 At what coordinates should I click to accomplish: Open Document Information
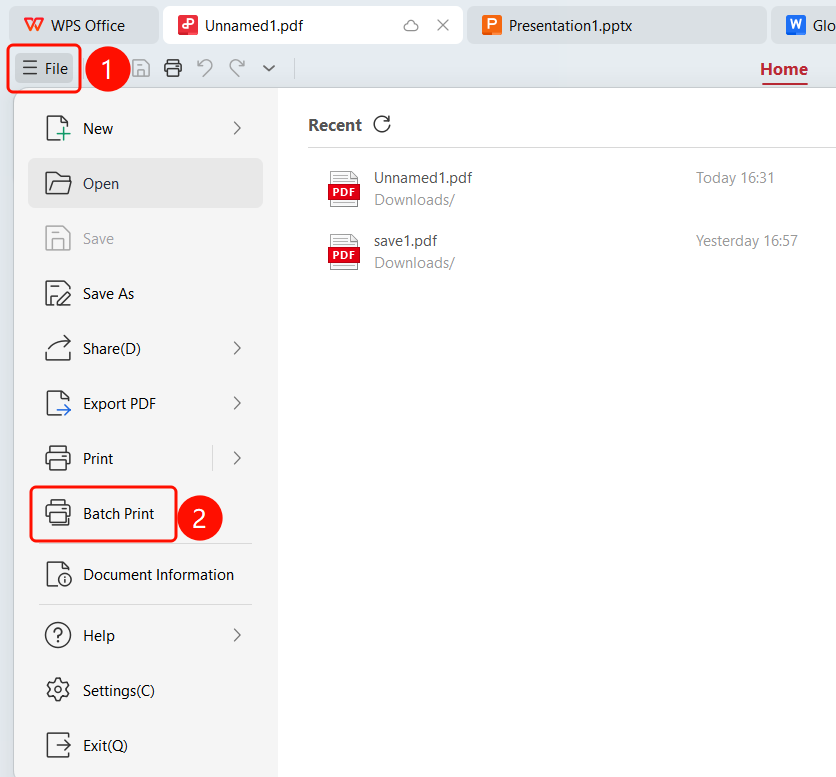click(145, 575)
